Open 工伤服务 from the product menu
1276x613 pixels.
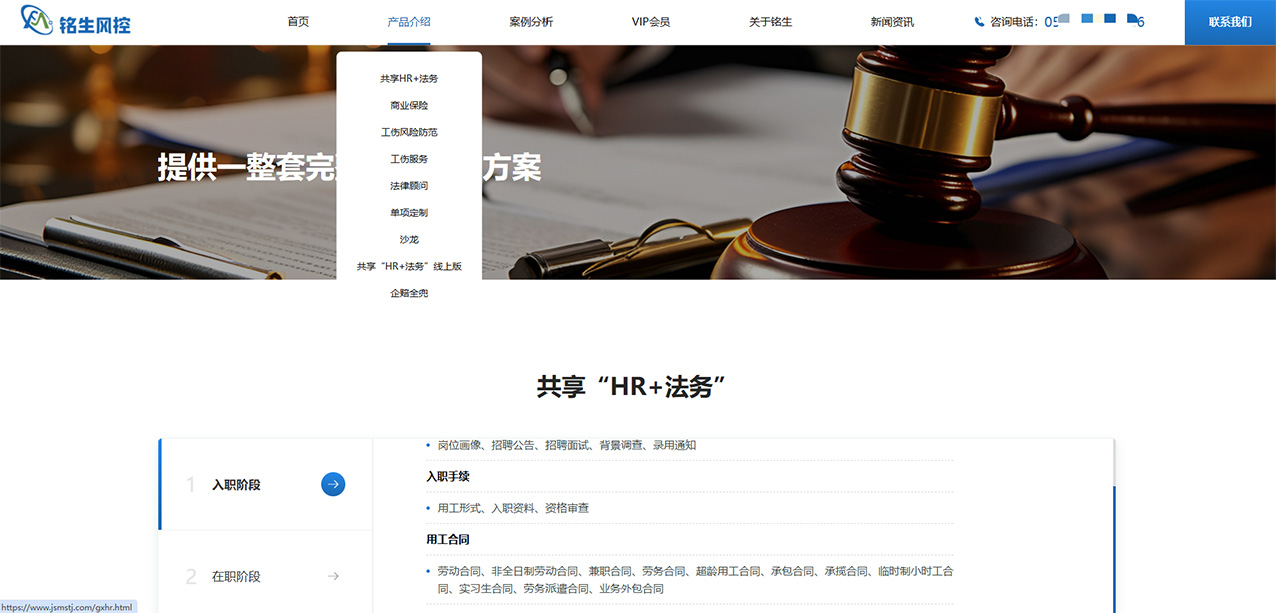point(409,159)
